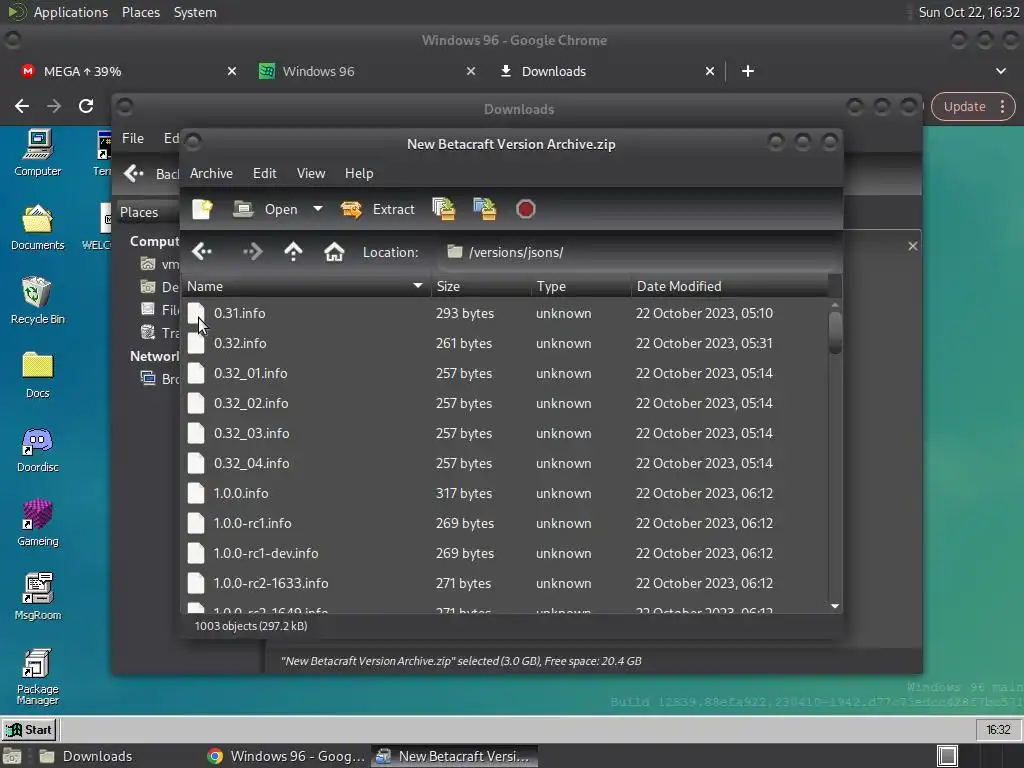
Task: Open Package Manager desktop icon
Action: (x=37, y=677)
